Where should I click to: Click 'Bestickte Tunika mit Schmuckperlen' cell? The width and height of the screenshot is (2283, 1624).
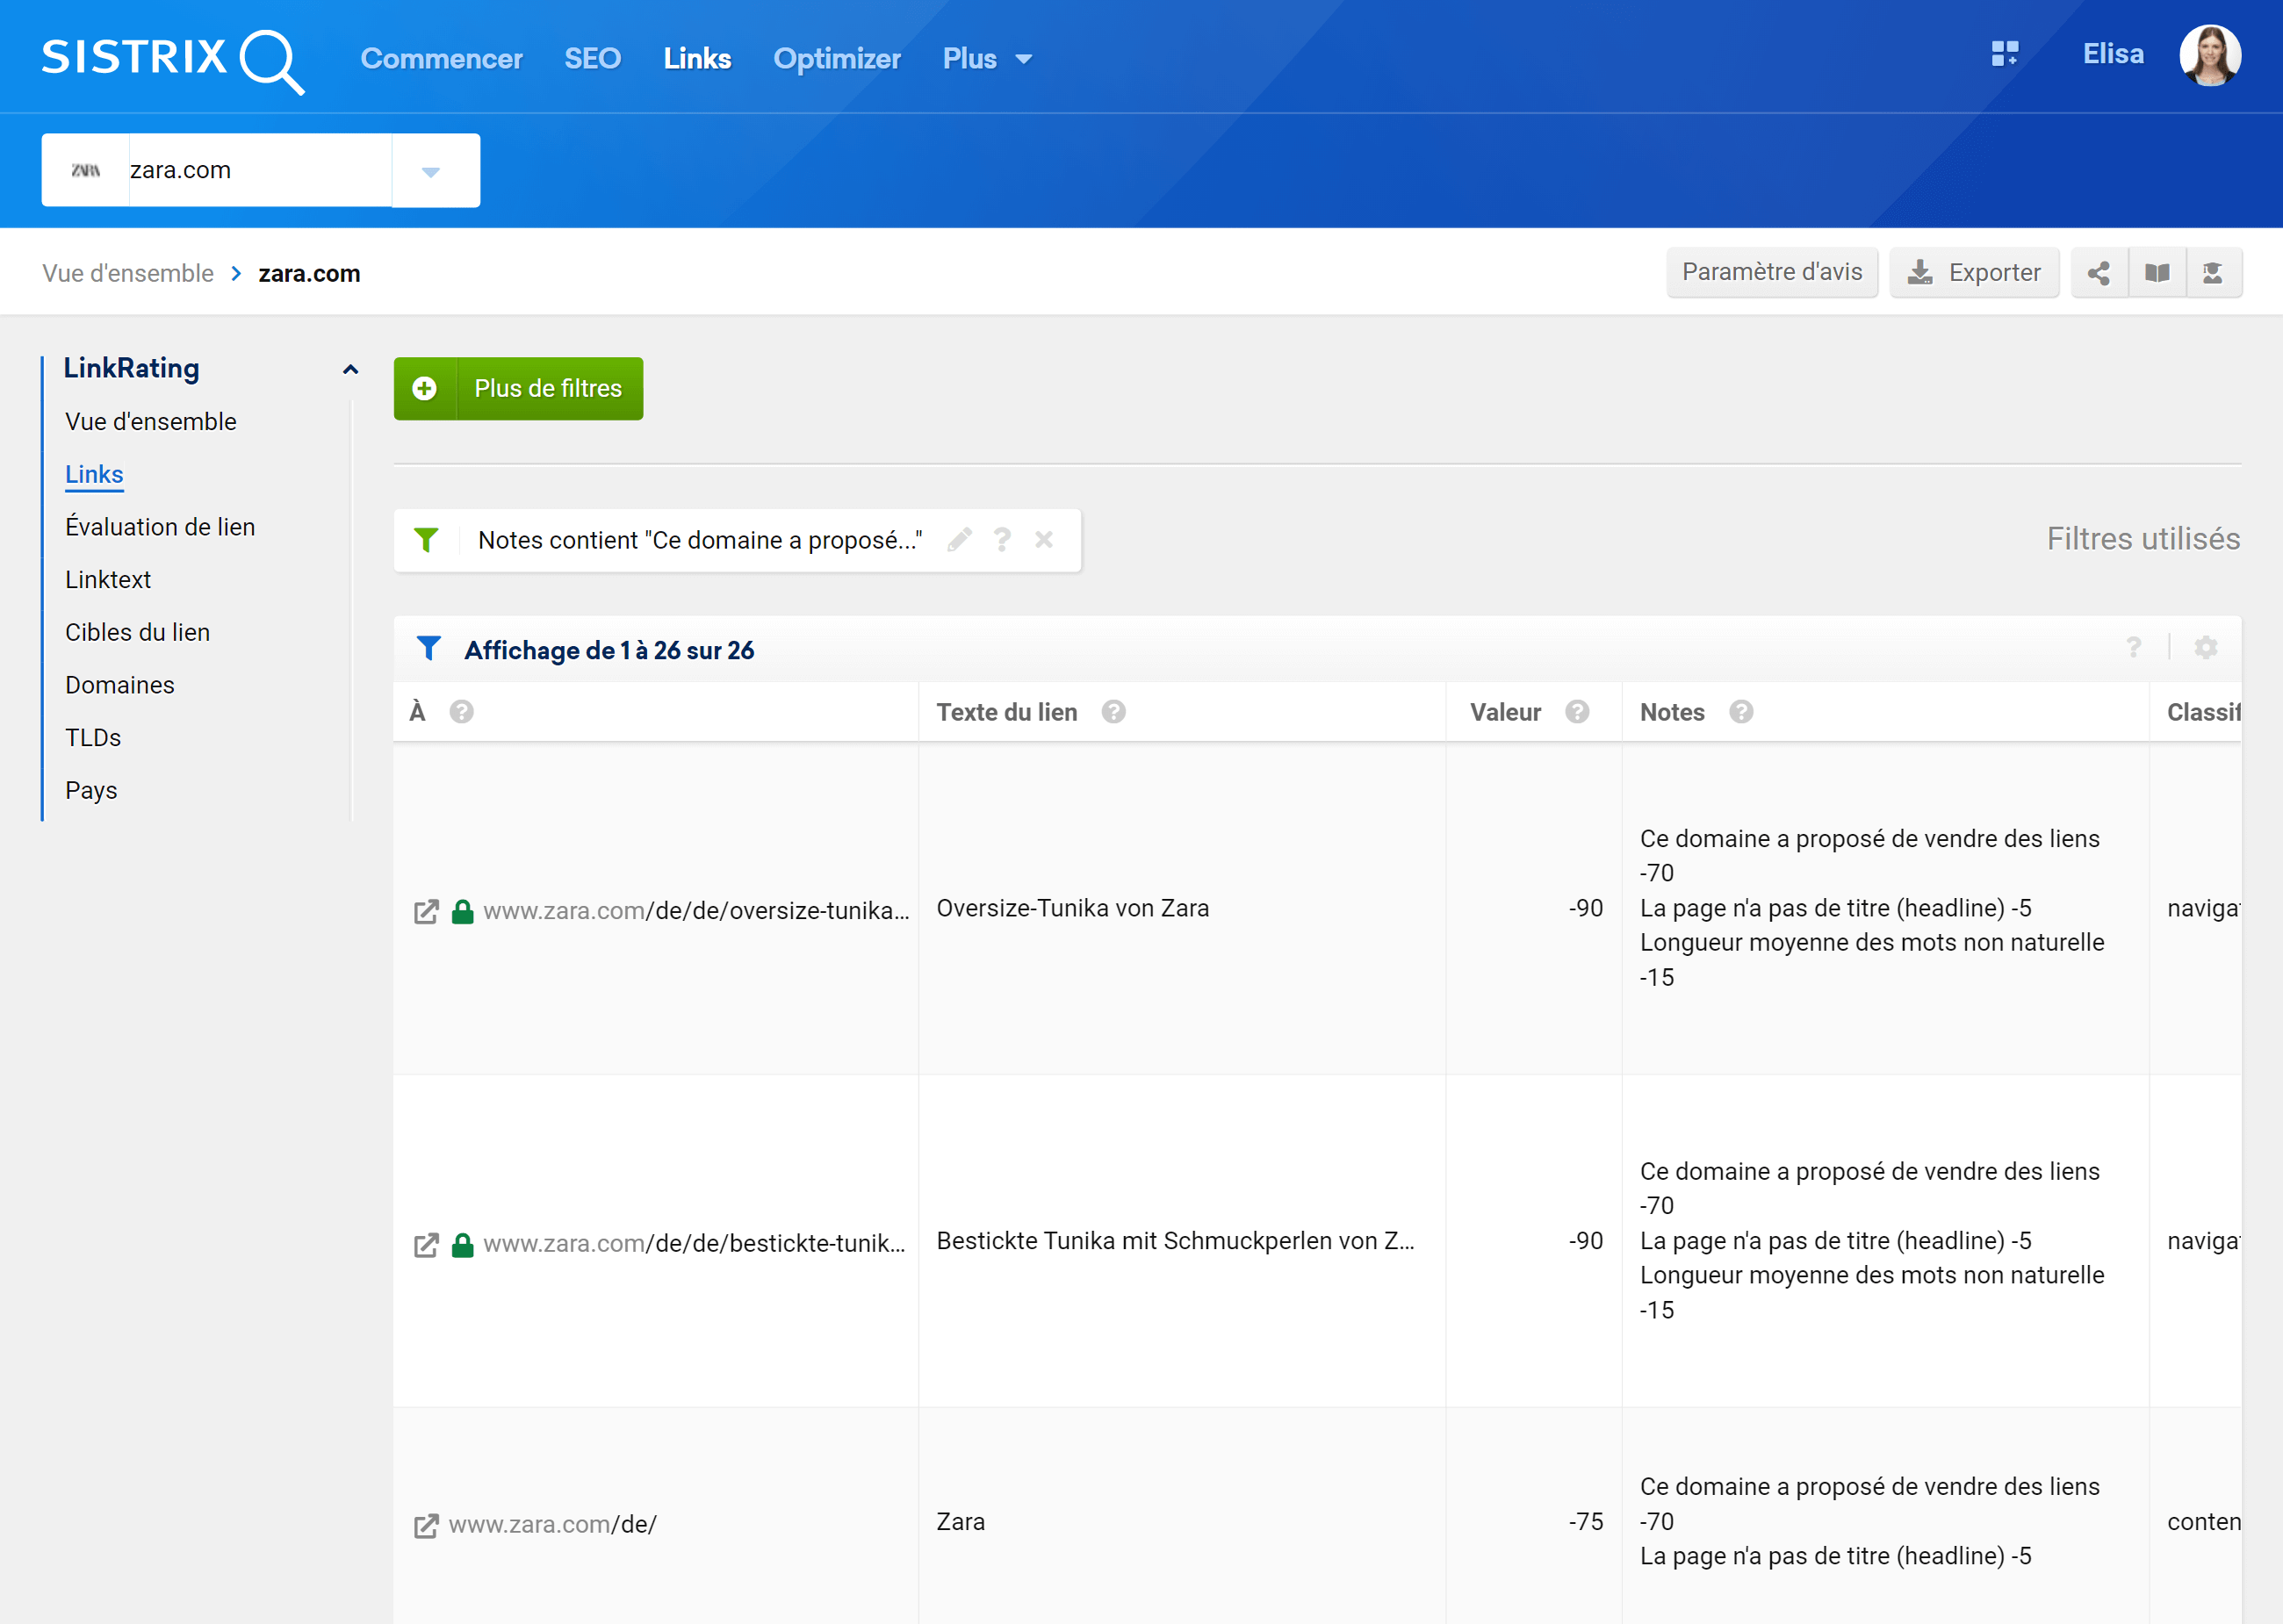pyautogui.click(x=1175, y=1241)
